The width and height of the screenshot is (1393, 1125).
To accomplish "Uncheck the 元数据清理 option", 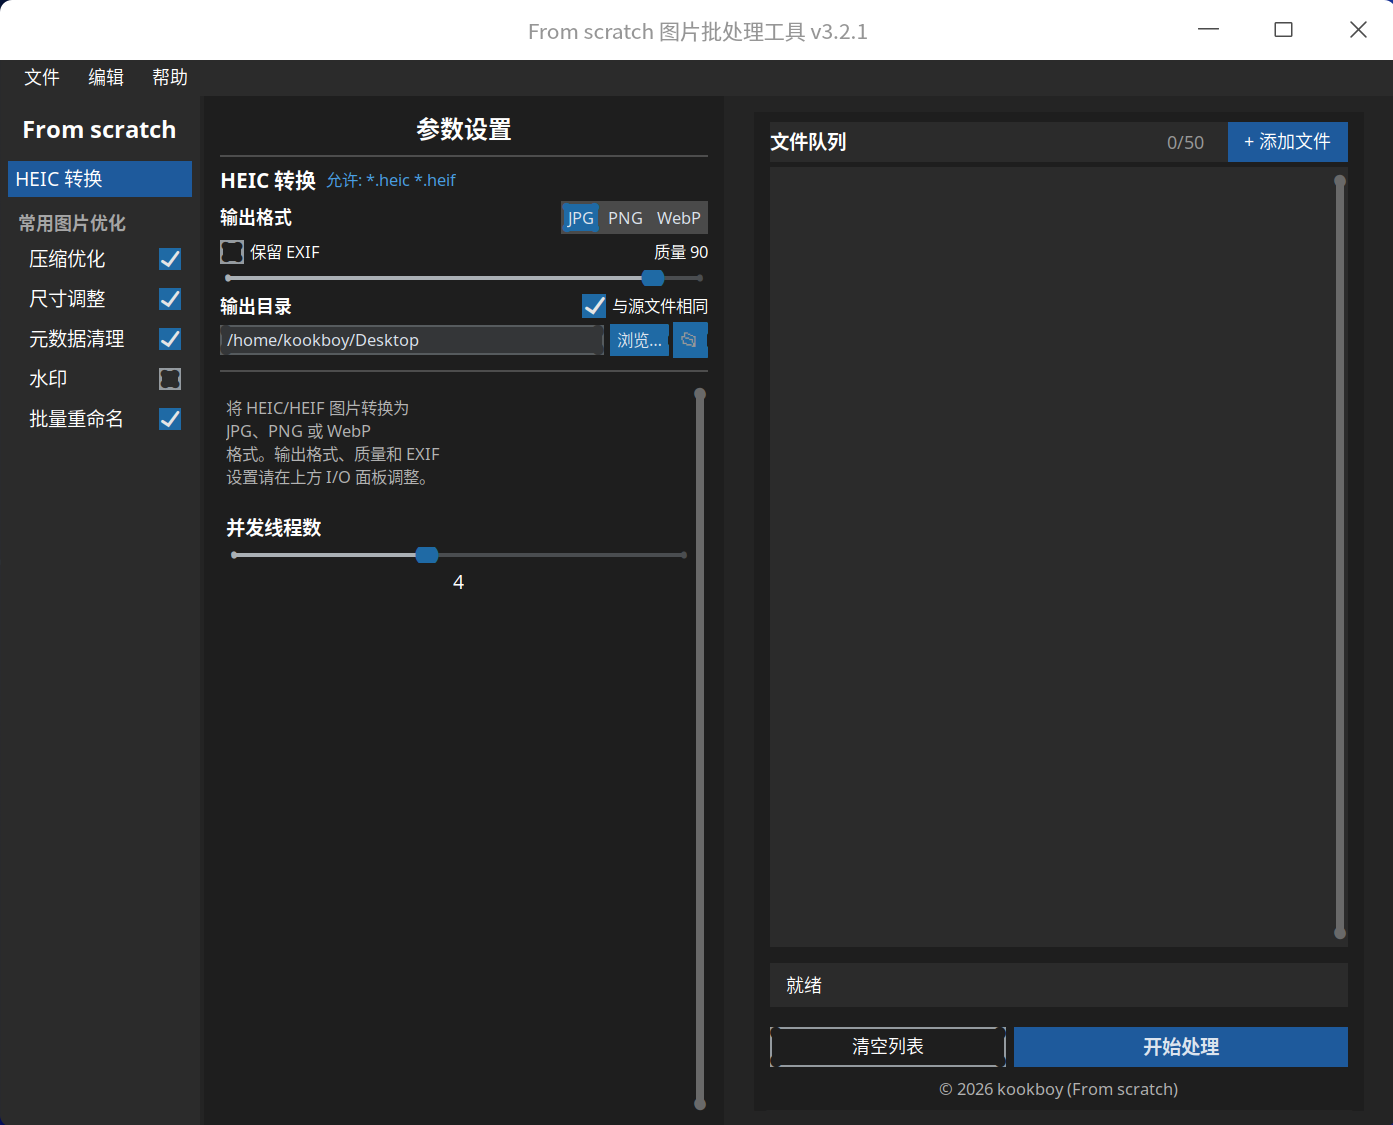I will tap(170, 339).
